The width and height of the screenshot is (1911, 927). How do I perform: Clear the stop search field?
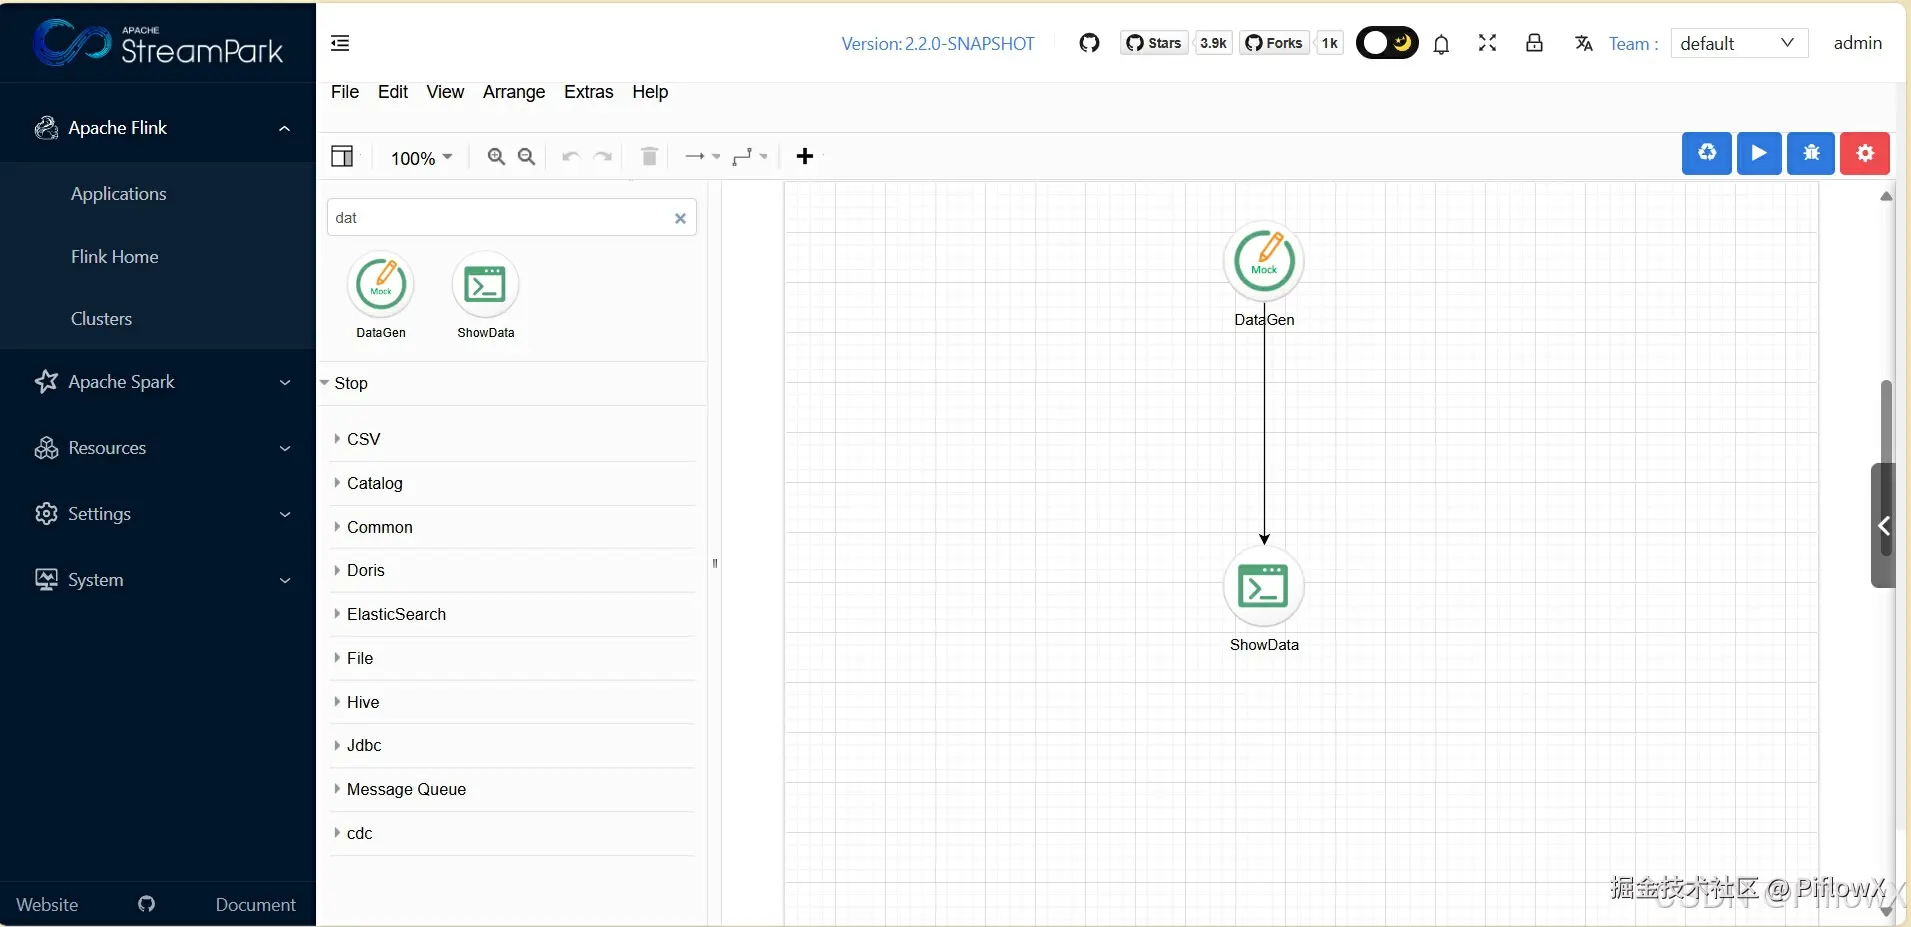(680, 218)
